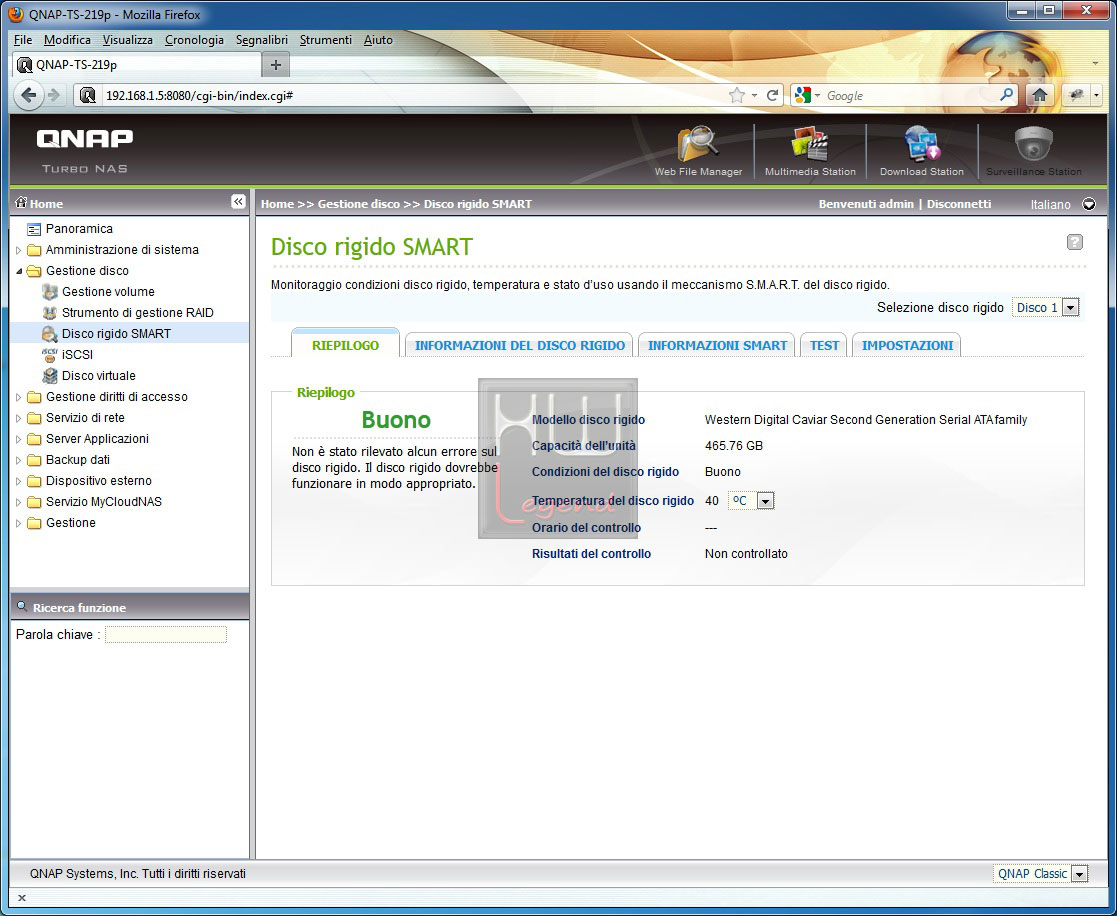Open the Strumenti menu
The height and width of the screenshot is (916, 1117).
coord(326,40)
